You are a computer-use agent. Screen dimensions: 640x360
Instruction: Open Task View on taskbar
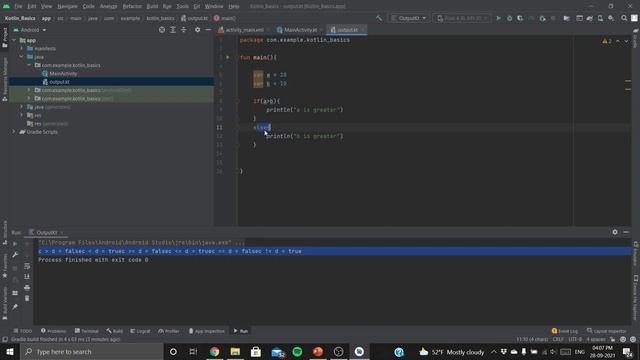pos(193,352)
